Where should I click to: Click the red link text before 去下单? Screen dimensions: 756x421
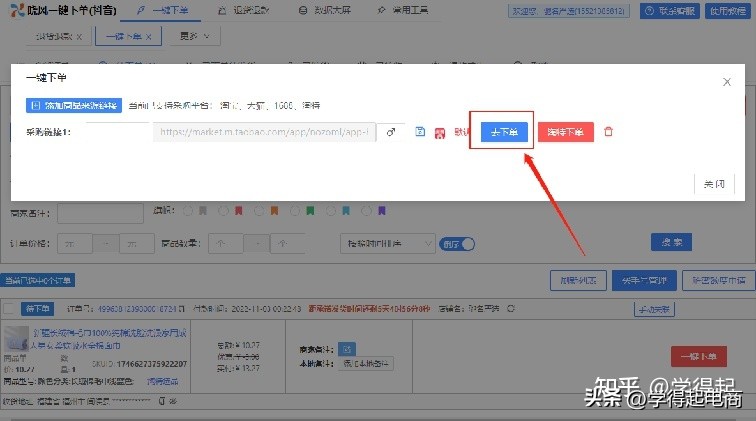(x=461, y=132)
